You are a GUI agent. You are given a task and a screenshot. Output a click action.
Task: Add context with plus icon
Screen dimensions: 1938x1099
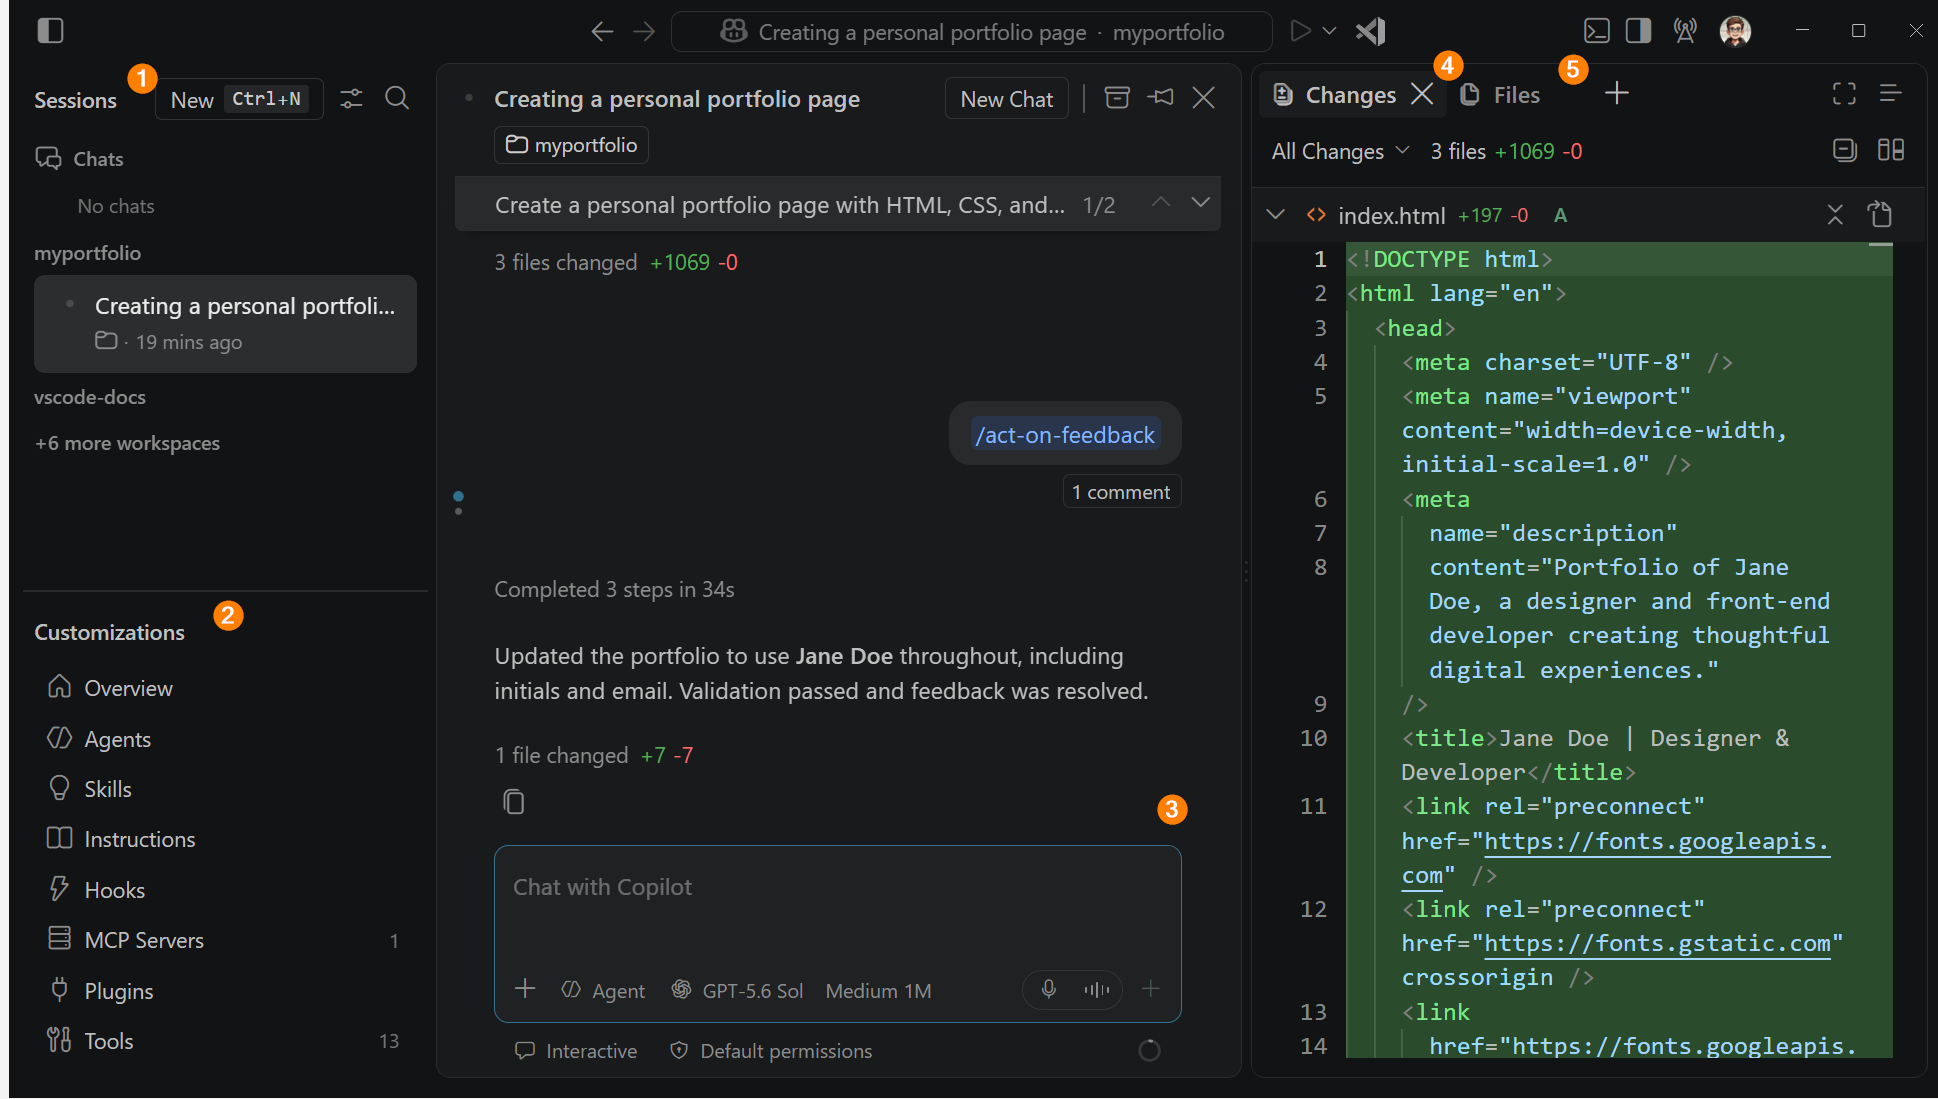(525, 989)
